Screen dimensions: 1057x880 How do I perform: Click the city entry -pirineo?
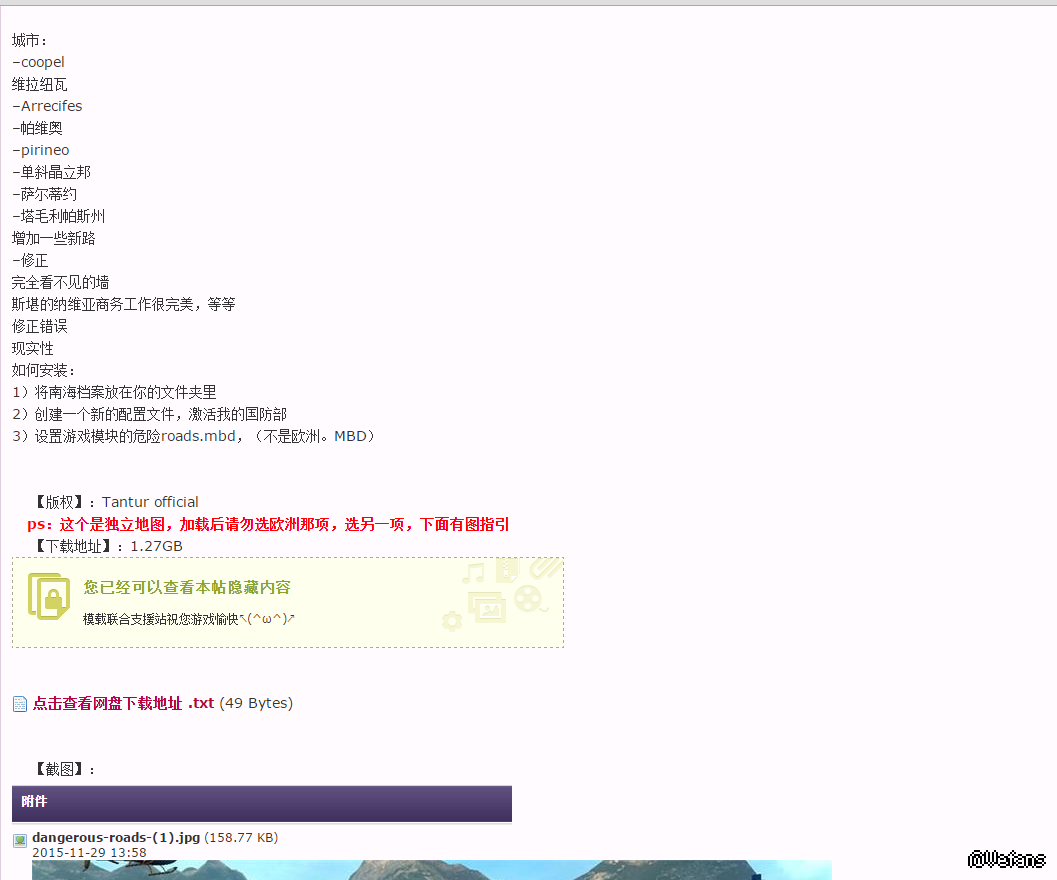(41, 150)
